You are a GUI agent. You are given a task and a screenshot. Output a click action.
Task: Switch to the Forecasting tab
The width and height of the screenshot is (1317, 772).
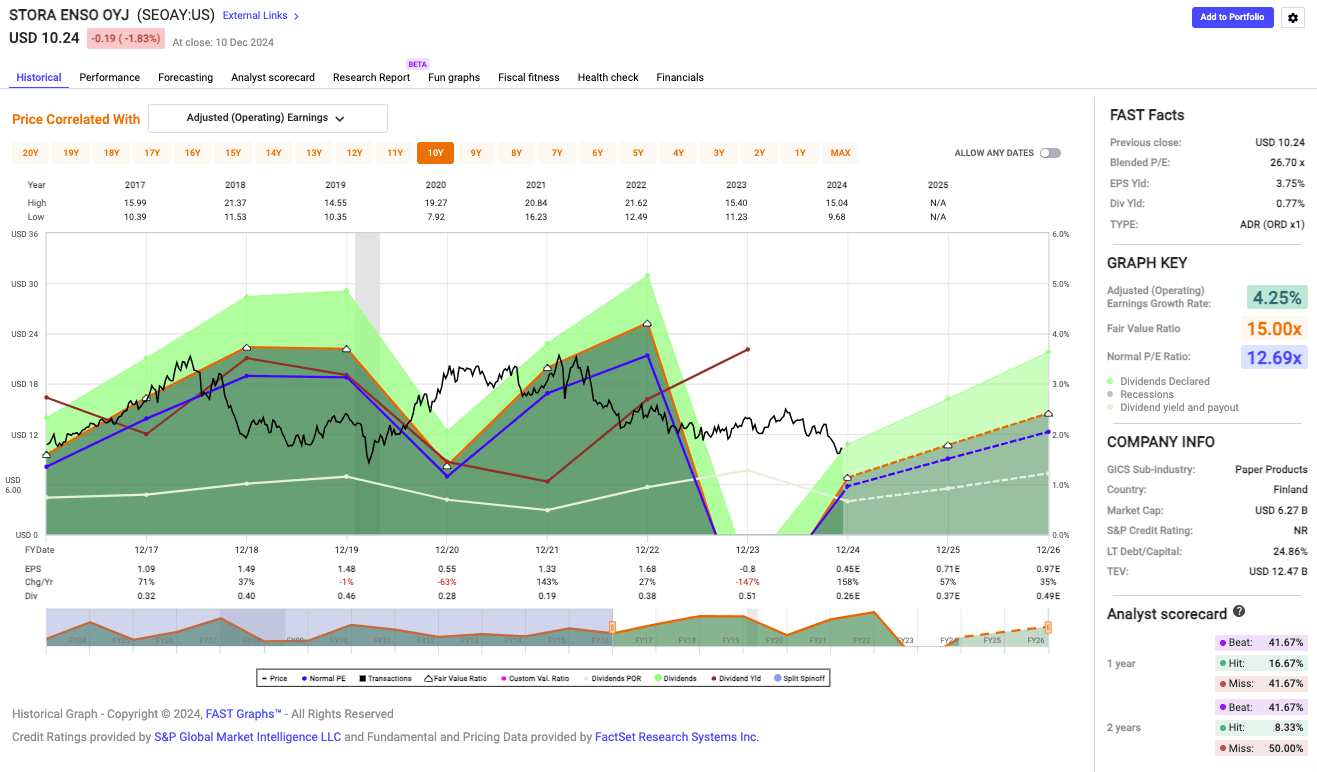[x=185, y=77]
